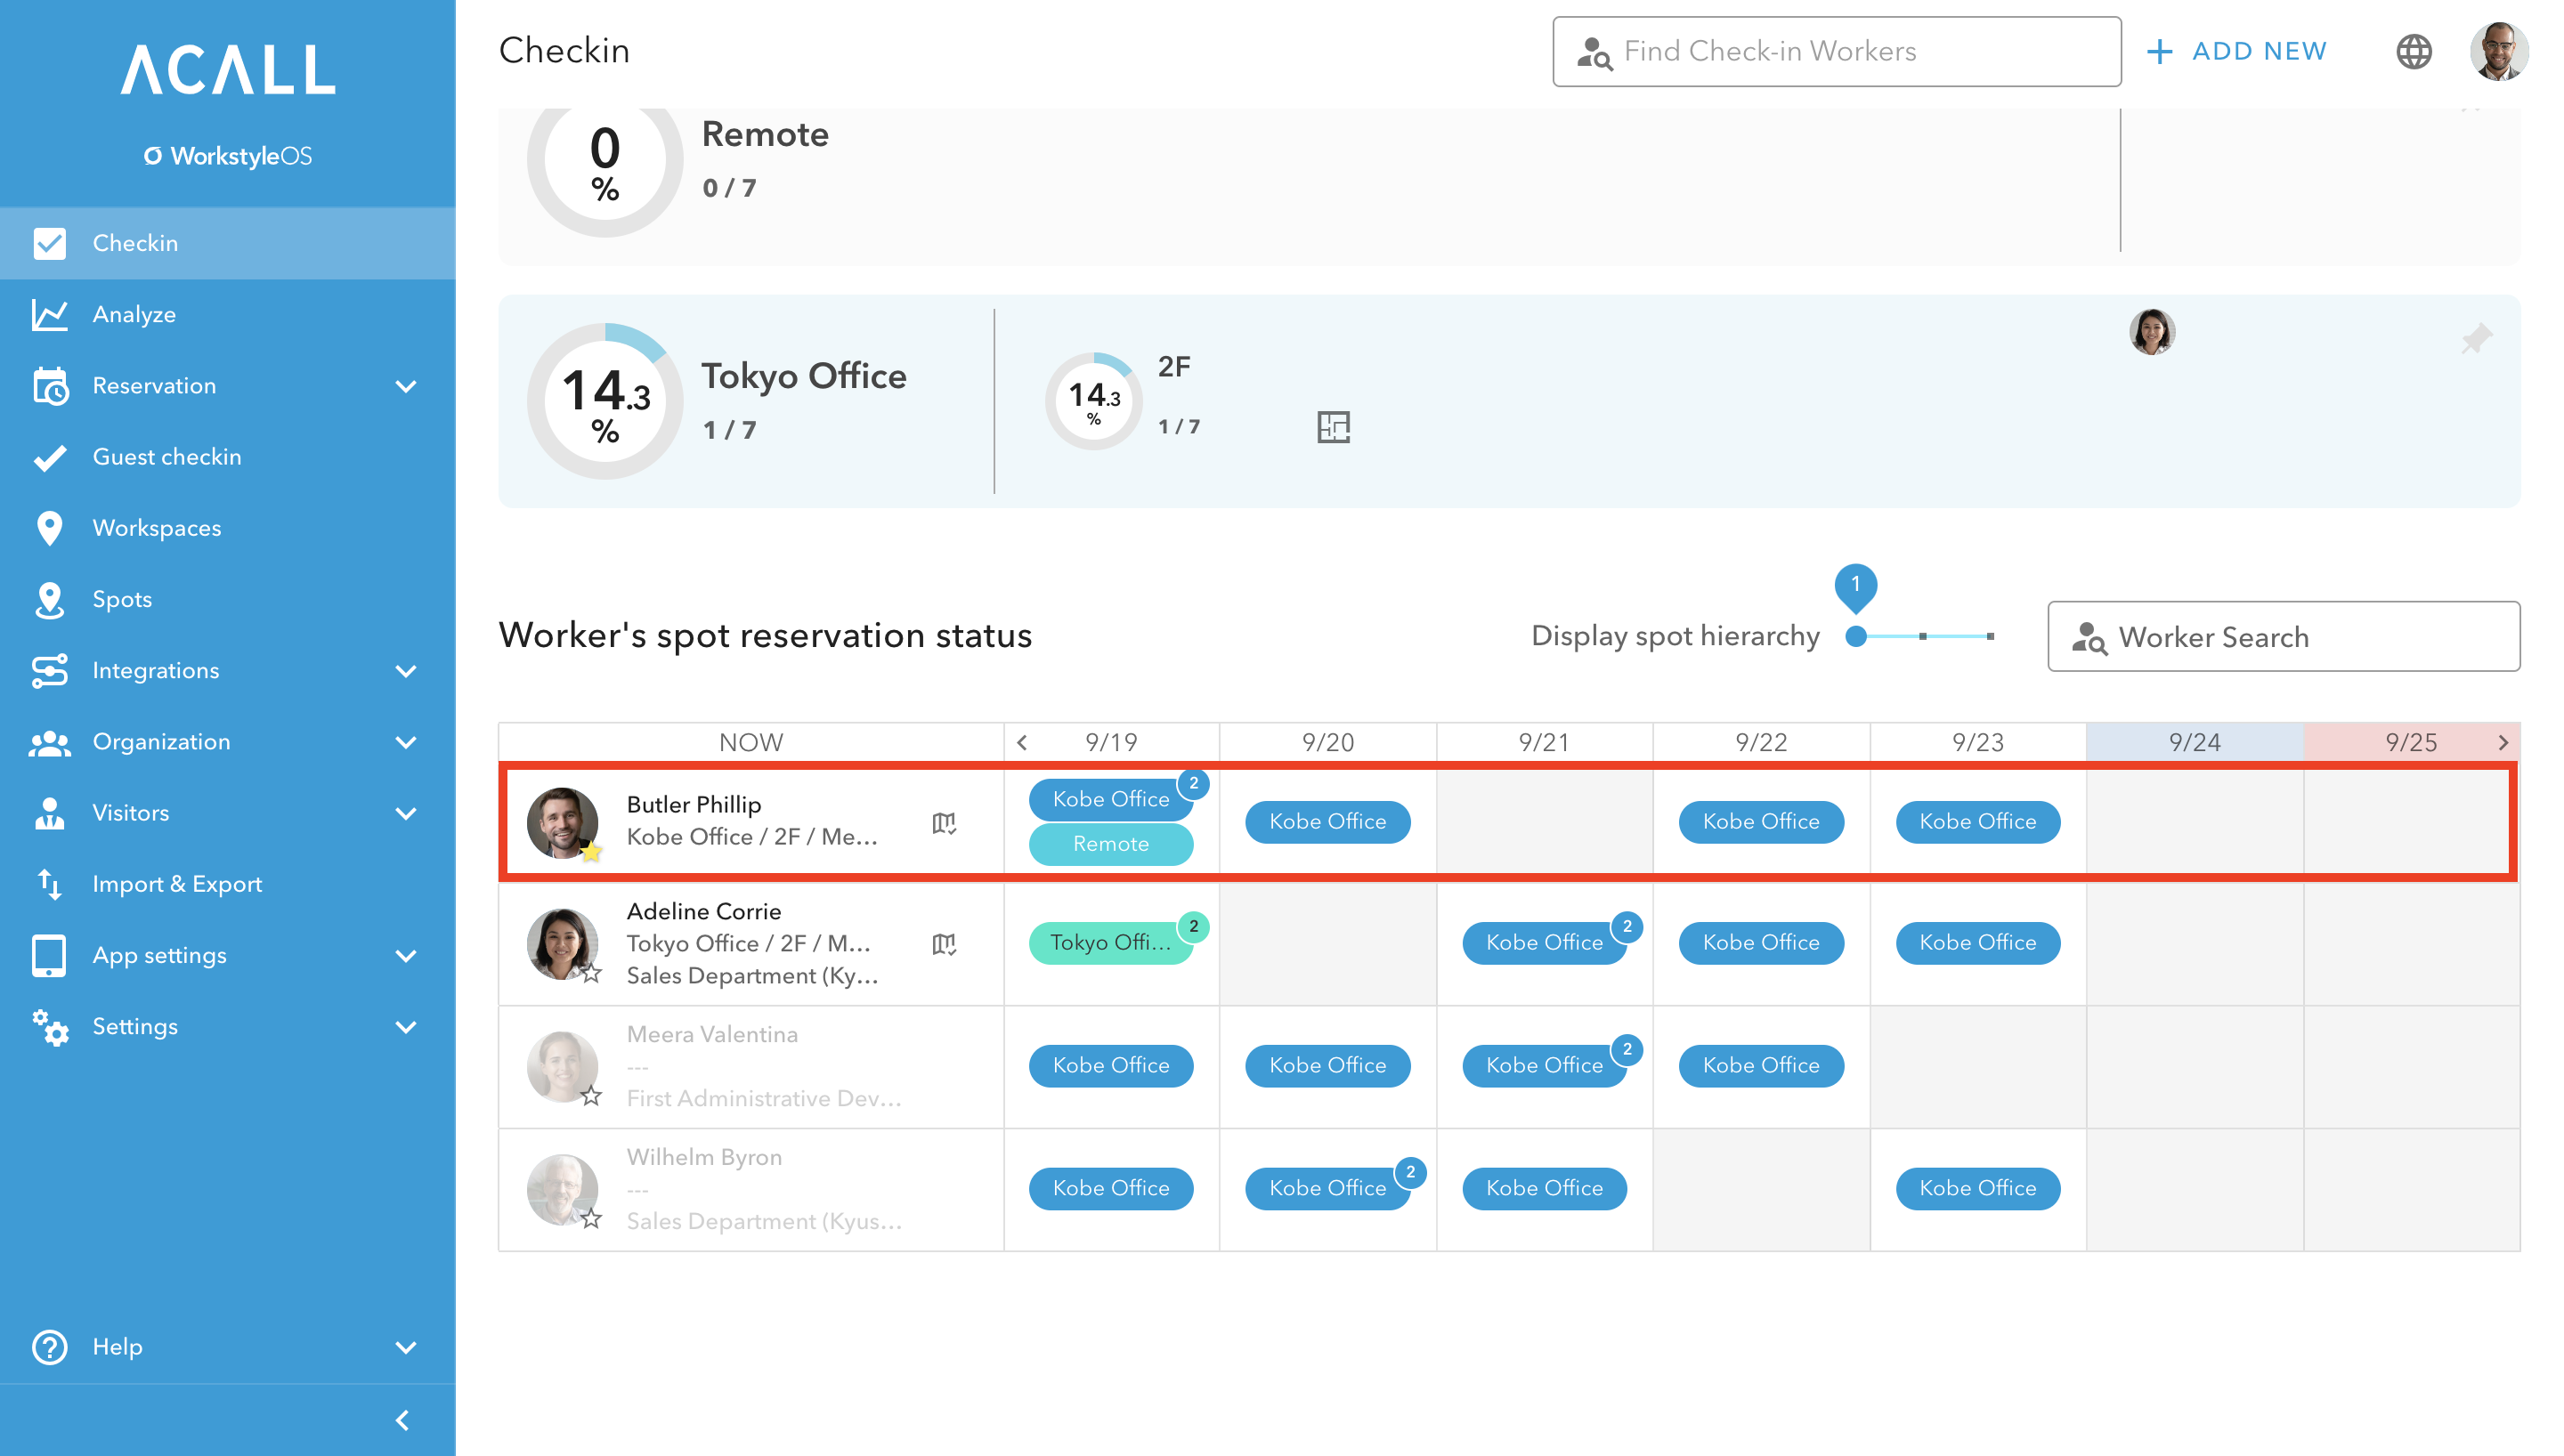2564x1456 pixels.
Task: Toggle the pin icon in the Tokyo Office panel
Action: [2477, 339]
